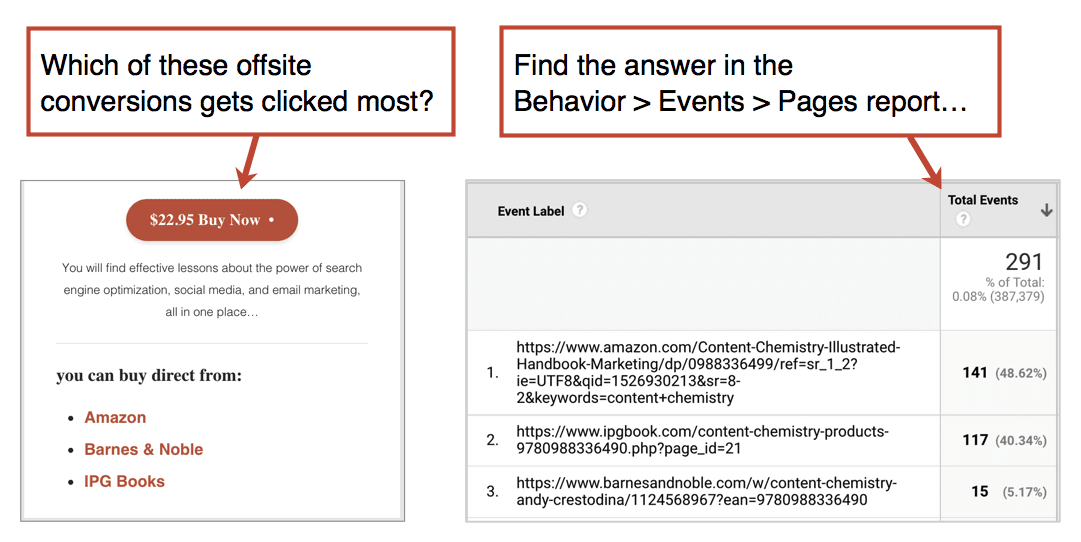Select the Total Events column header

coord(982,200)
